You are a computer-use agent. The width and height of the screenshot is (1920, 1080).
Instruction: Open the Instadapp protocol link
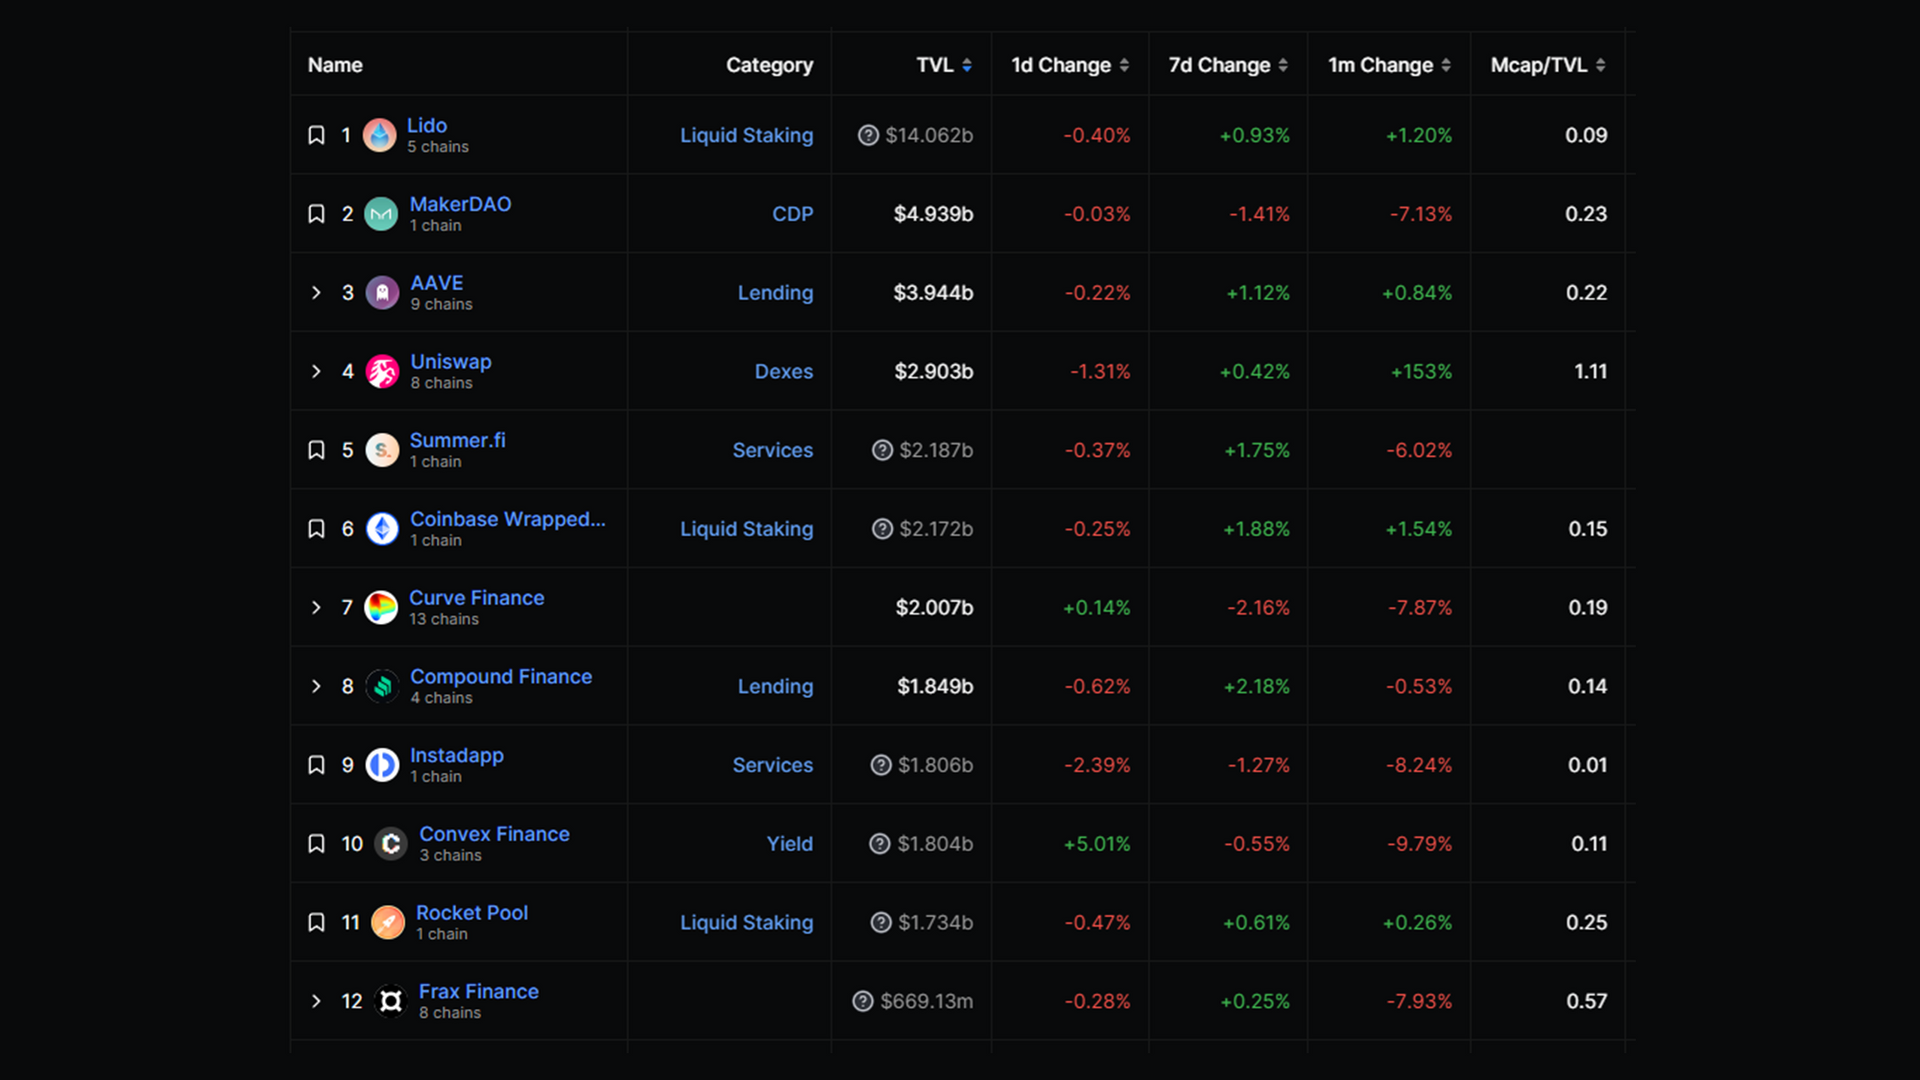[456, 756]
